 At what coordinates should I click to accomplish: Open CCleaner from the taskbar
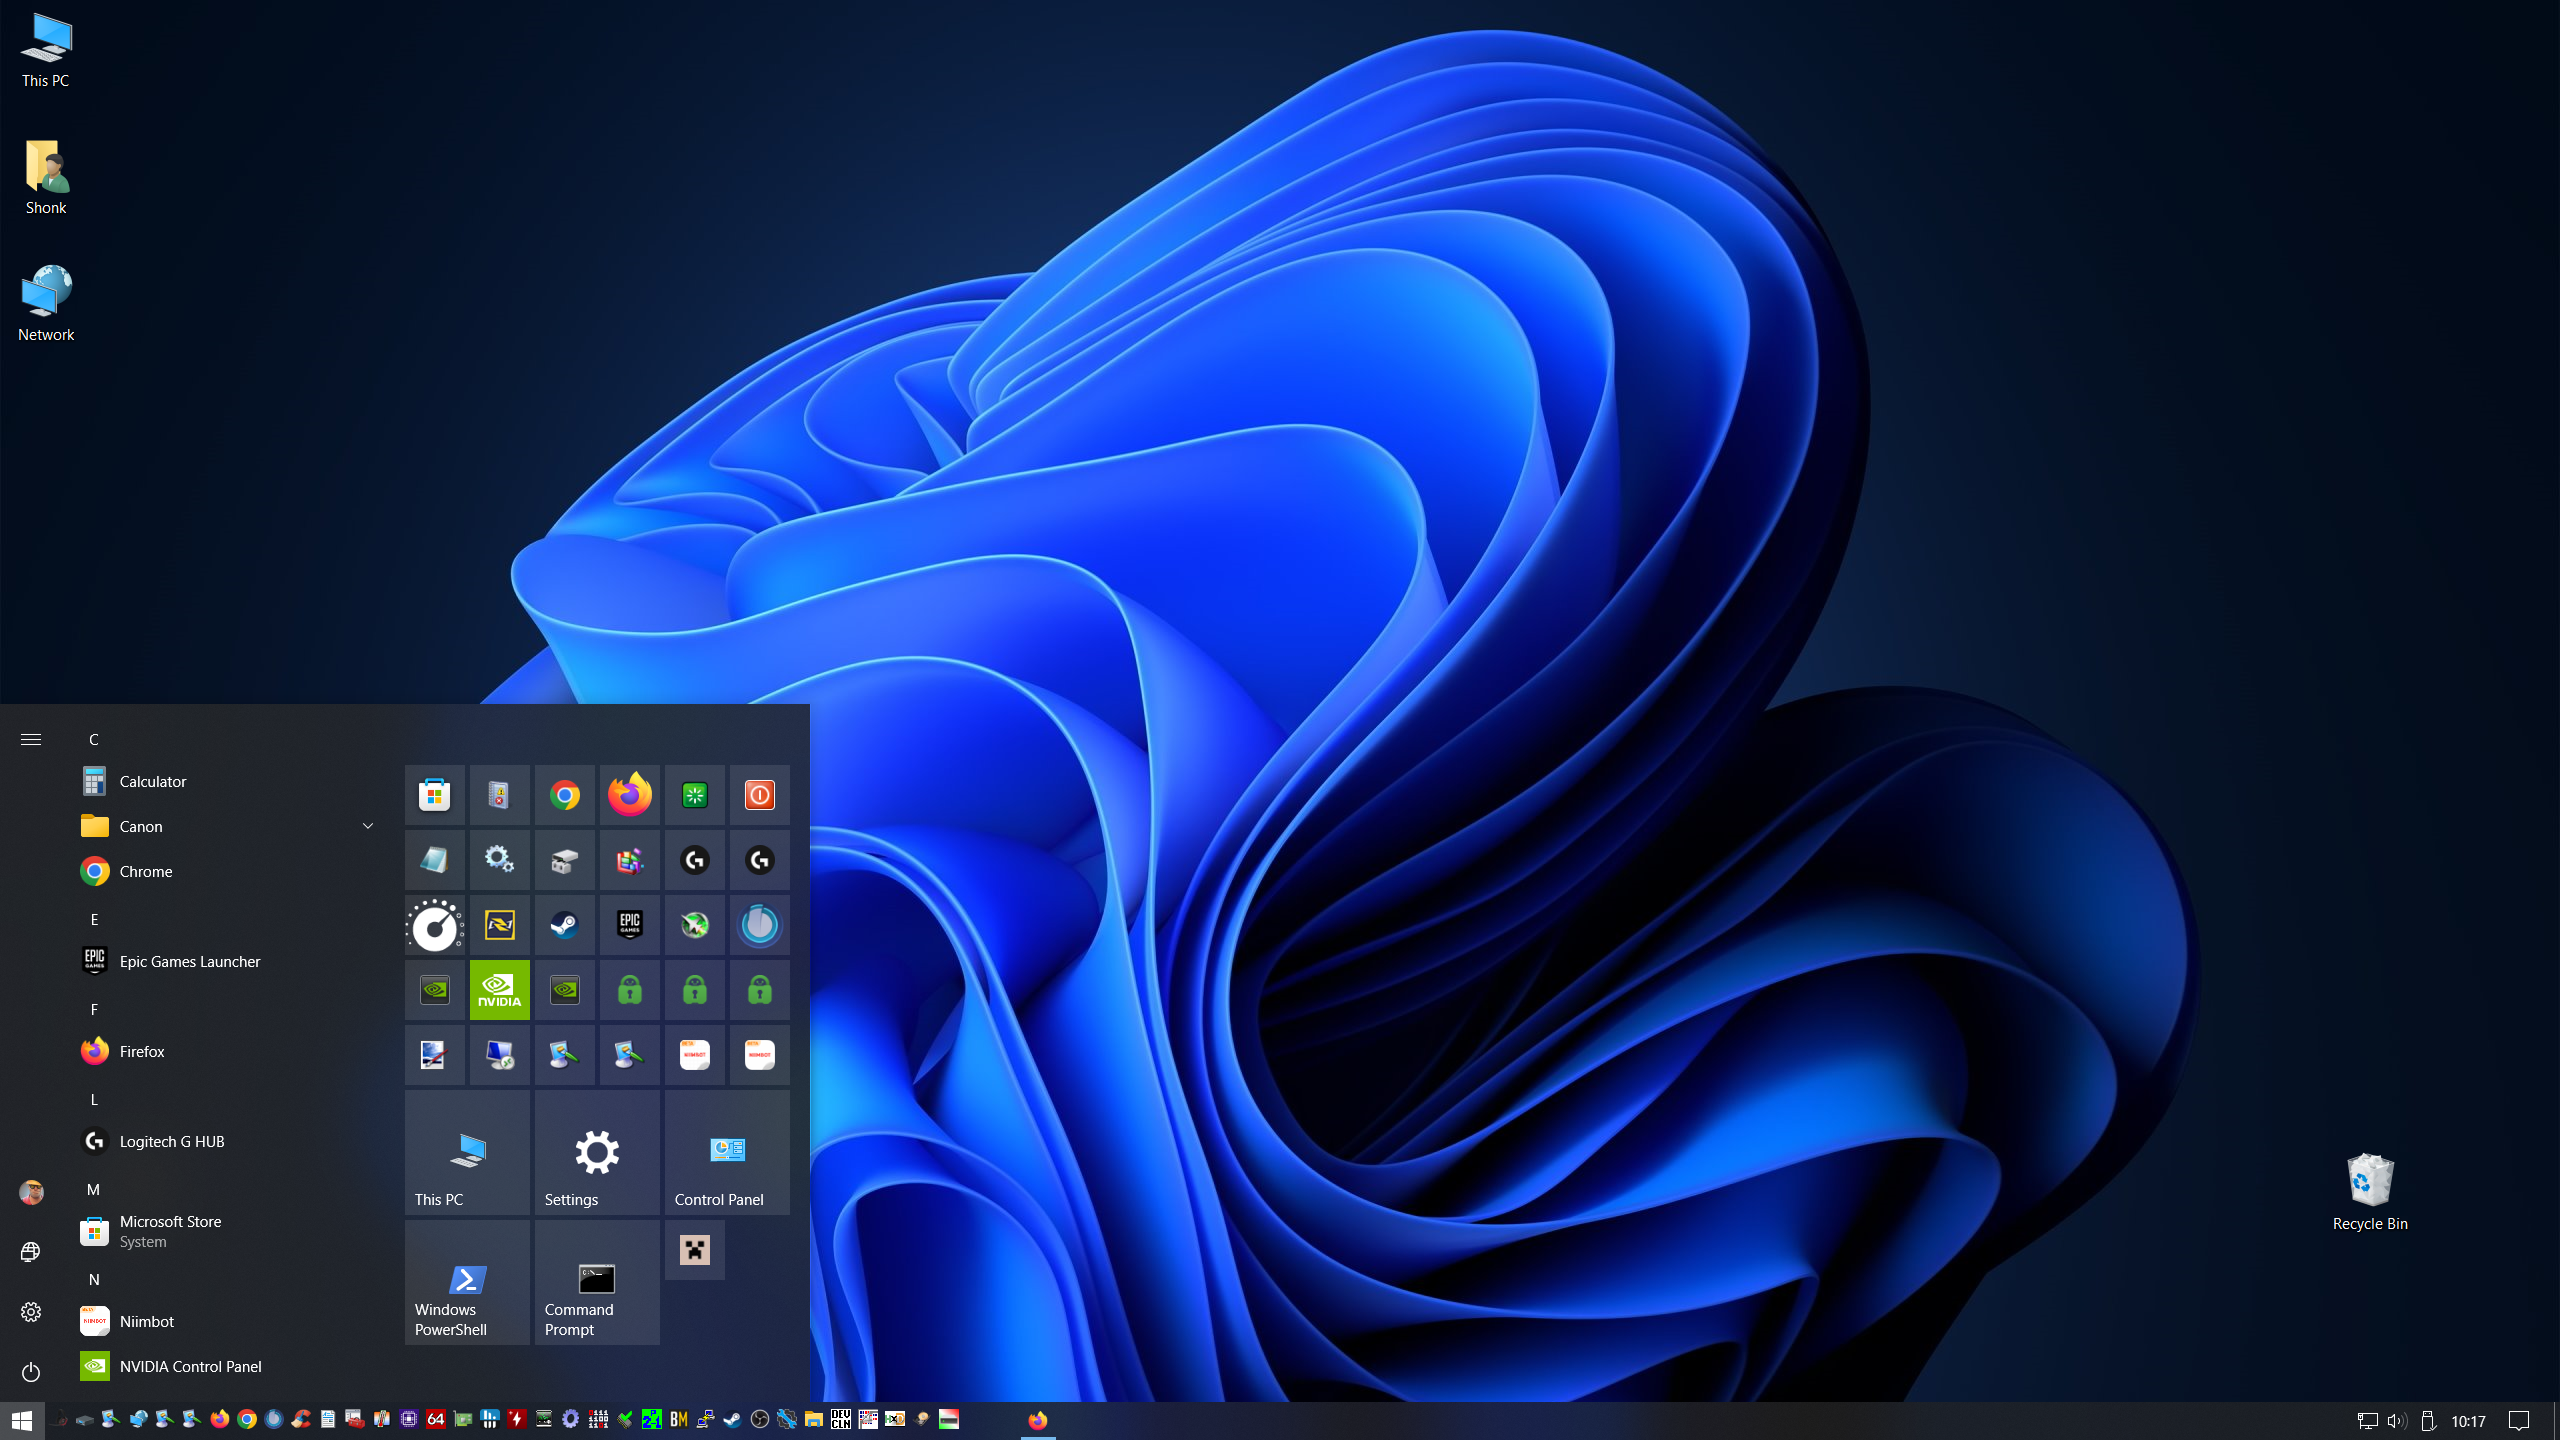click(x=301, y=1419)
